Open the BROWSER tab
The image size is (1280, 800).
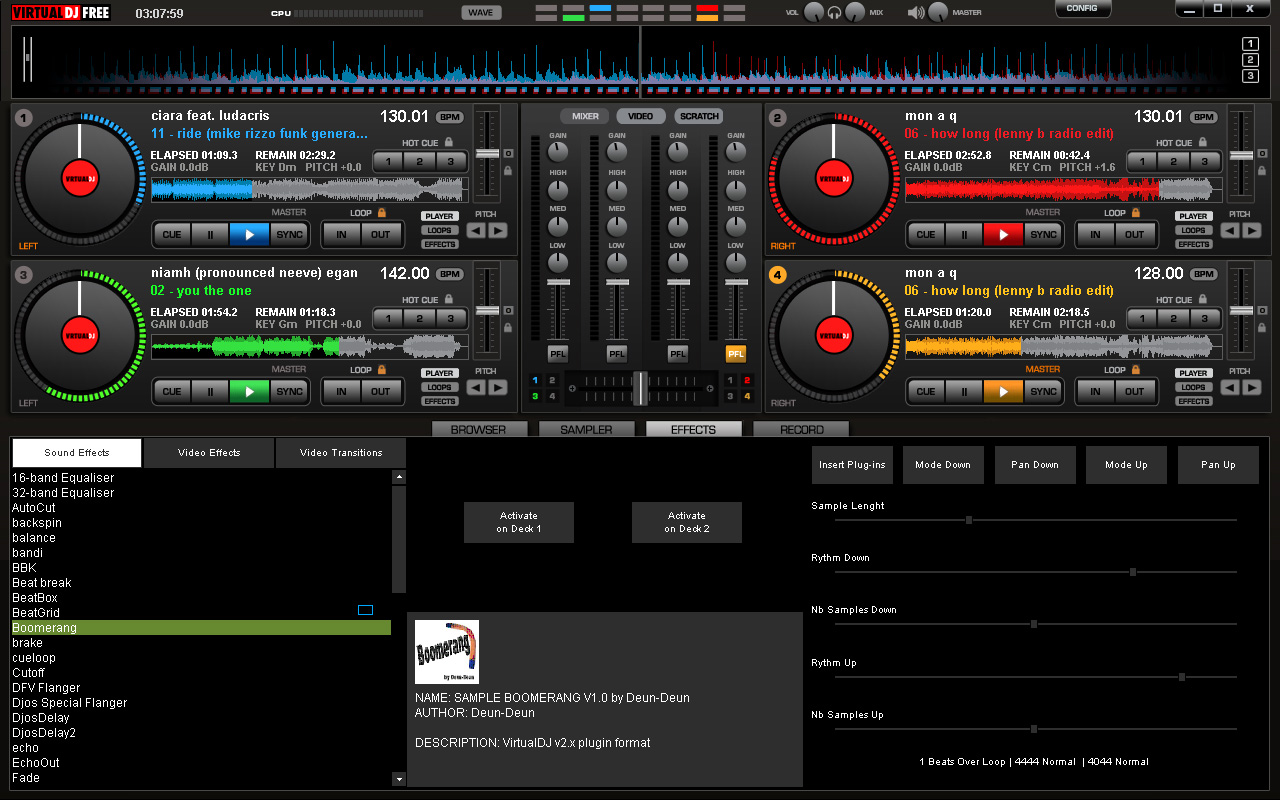(478, 429)
